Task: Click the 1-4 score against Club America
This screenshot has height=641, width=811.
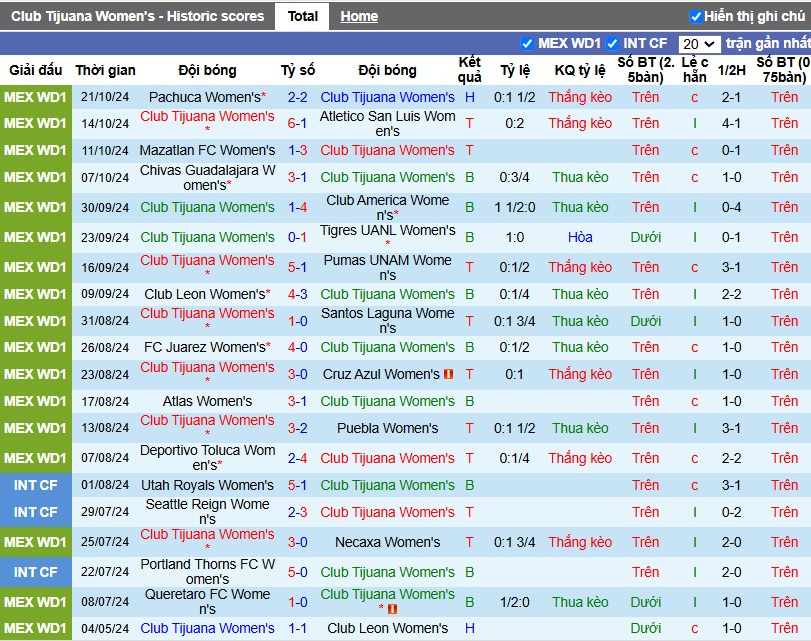Action: click(297, 207)
